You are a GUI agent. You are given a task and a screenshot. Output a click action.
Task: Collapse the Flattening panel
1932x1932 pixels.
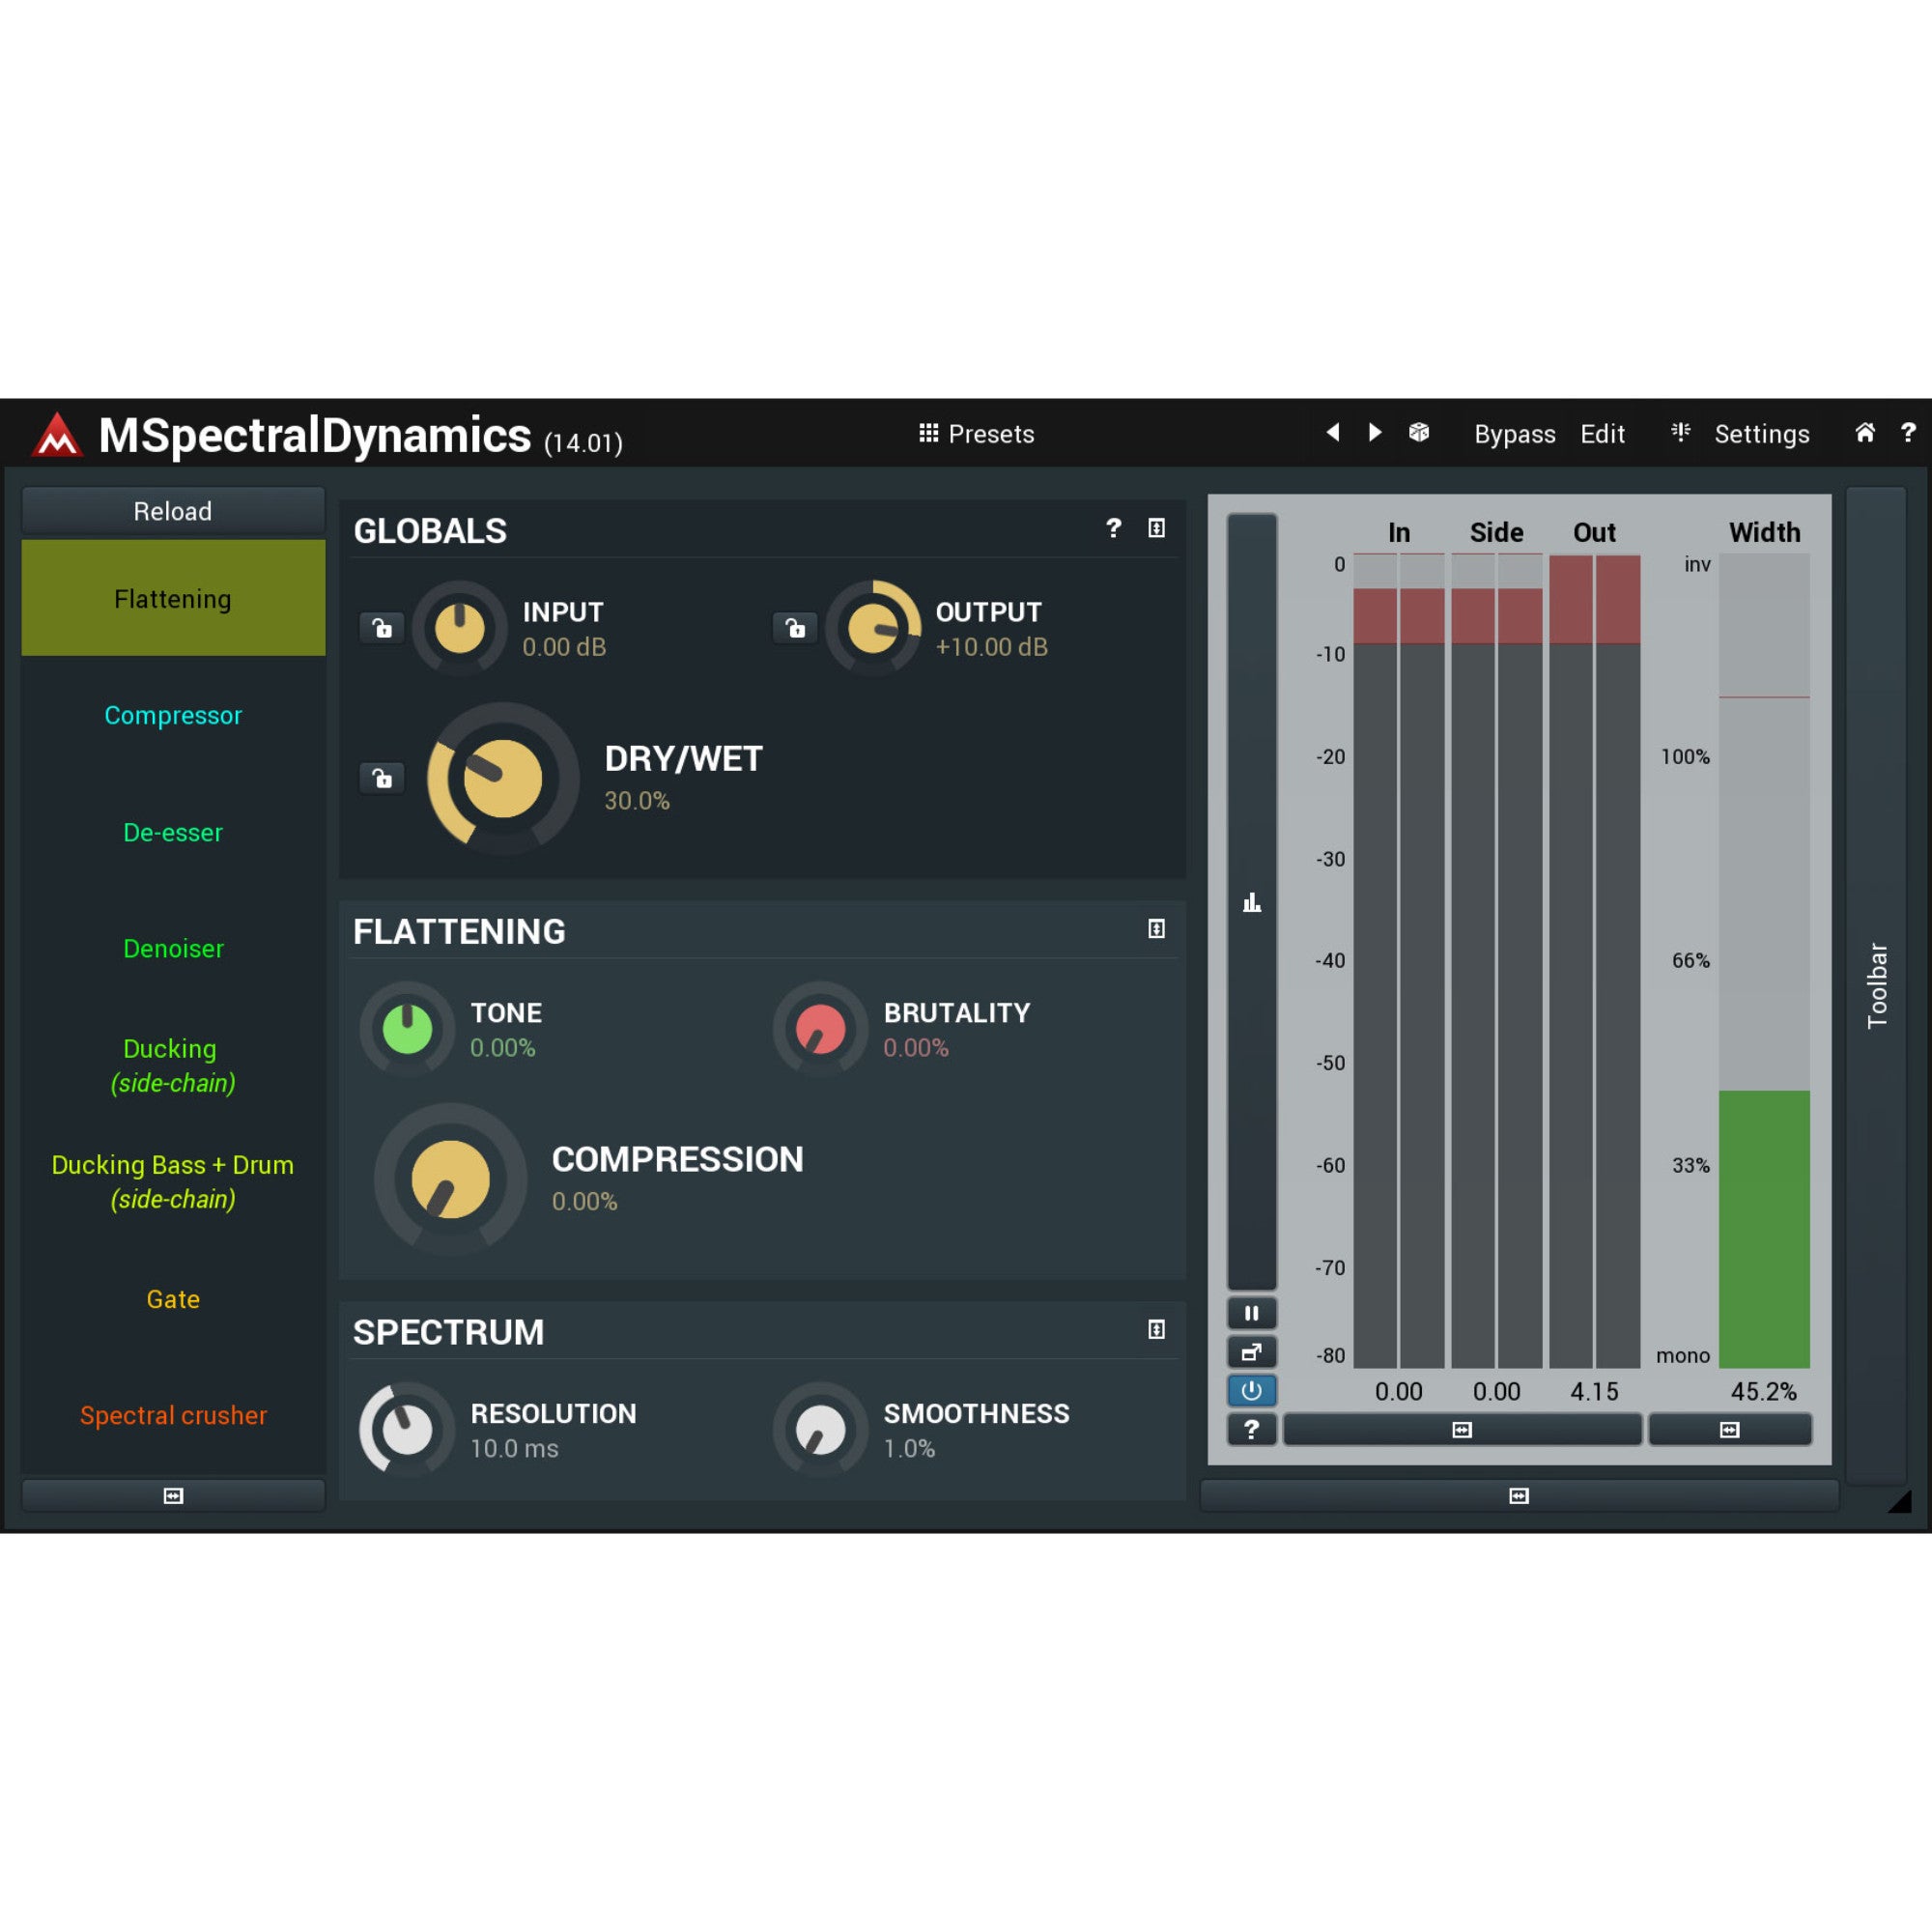point(1156,929)
